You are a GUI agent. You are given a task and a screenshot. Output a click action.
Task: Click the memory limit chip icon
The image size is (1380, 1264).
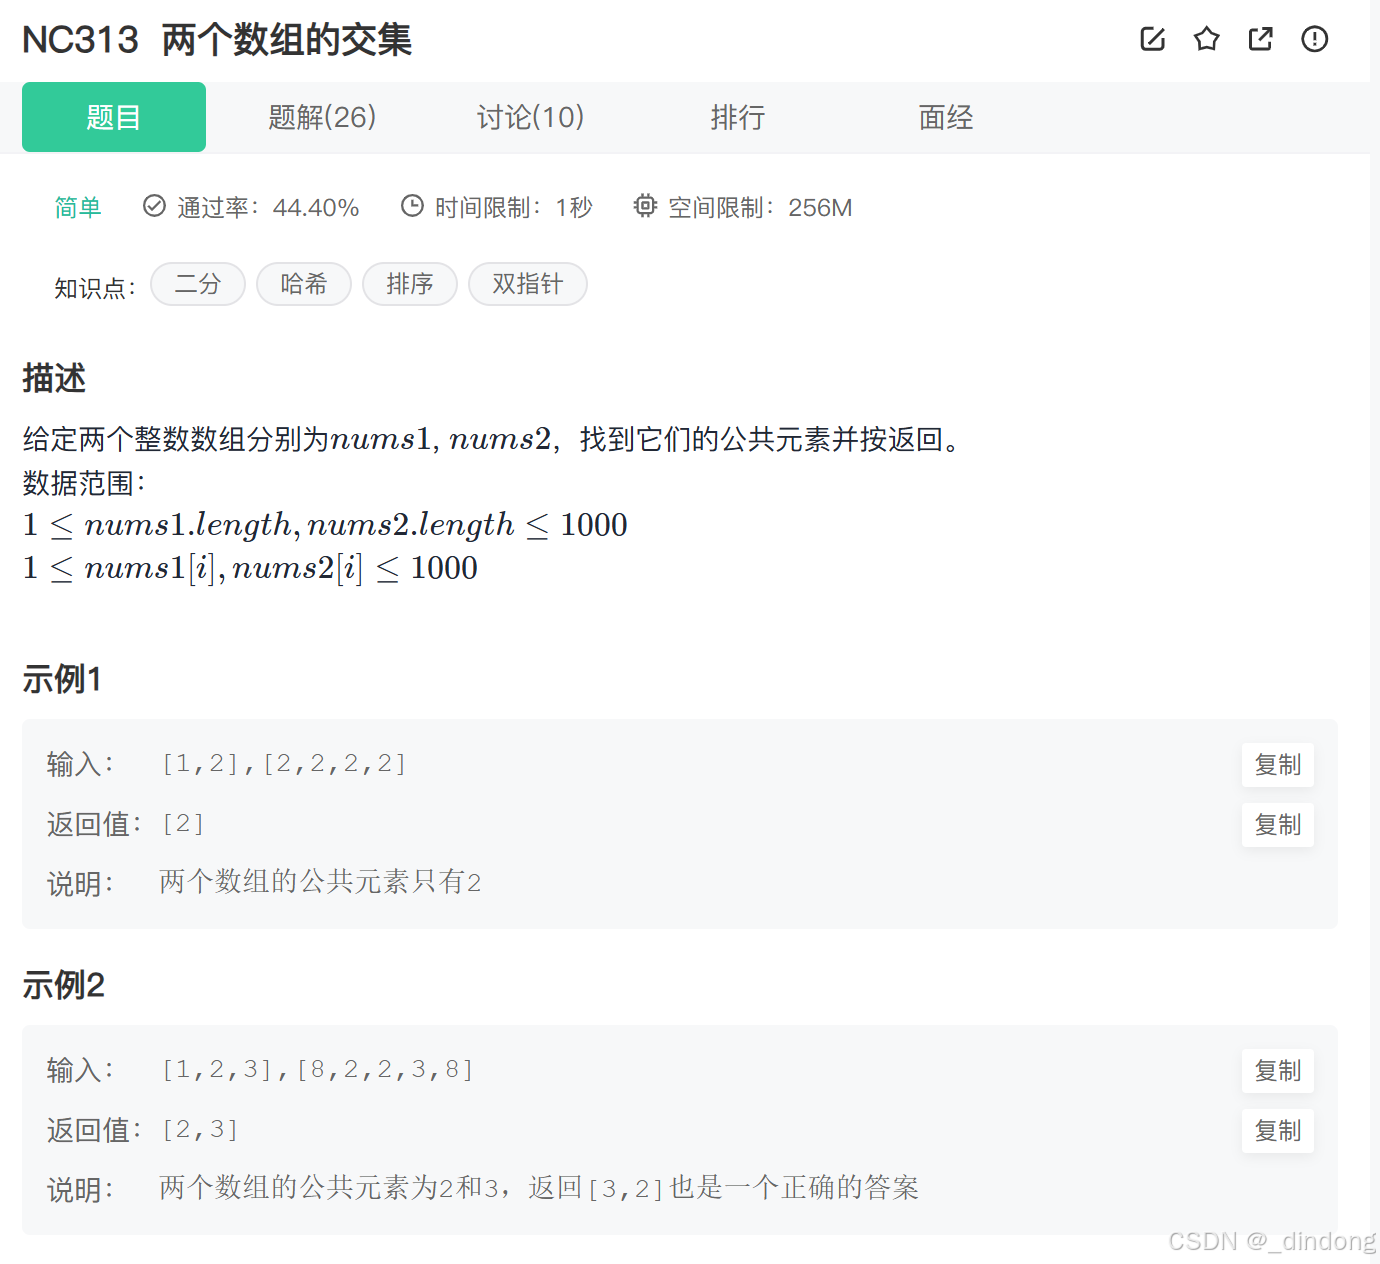point(645,205)
